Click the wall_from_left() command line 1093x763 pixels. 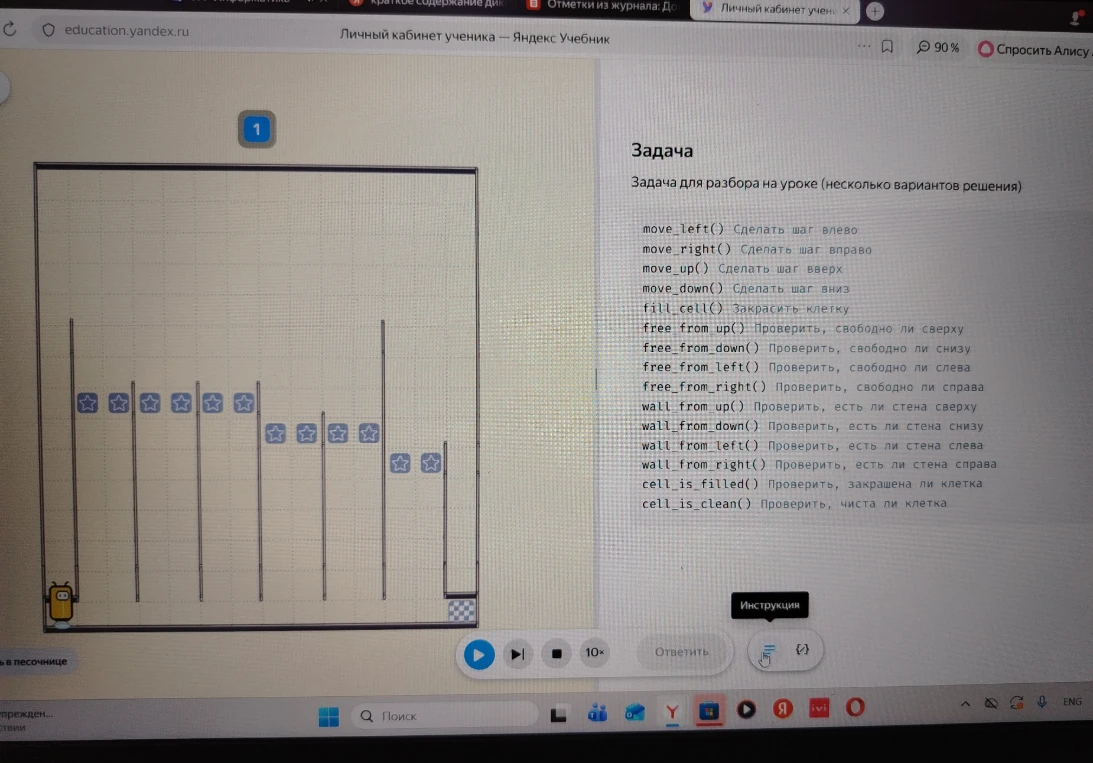tap(813, 445)
